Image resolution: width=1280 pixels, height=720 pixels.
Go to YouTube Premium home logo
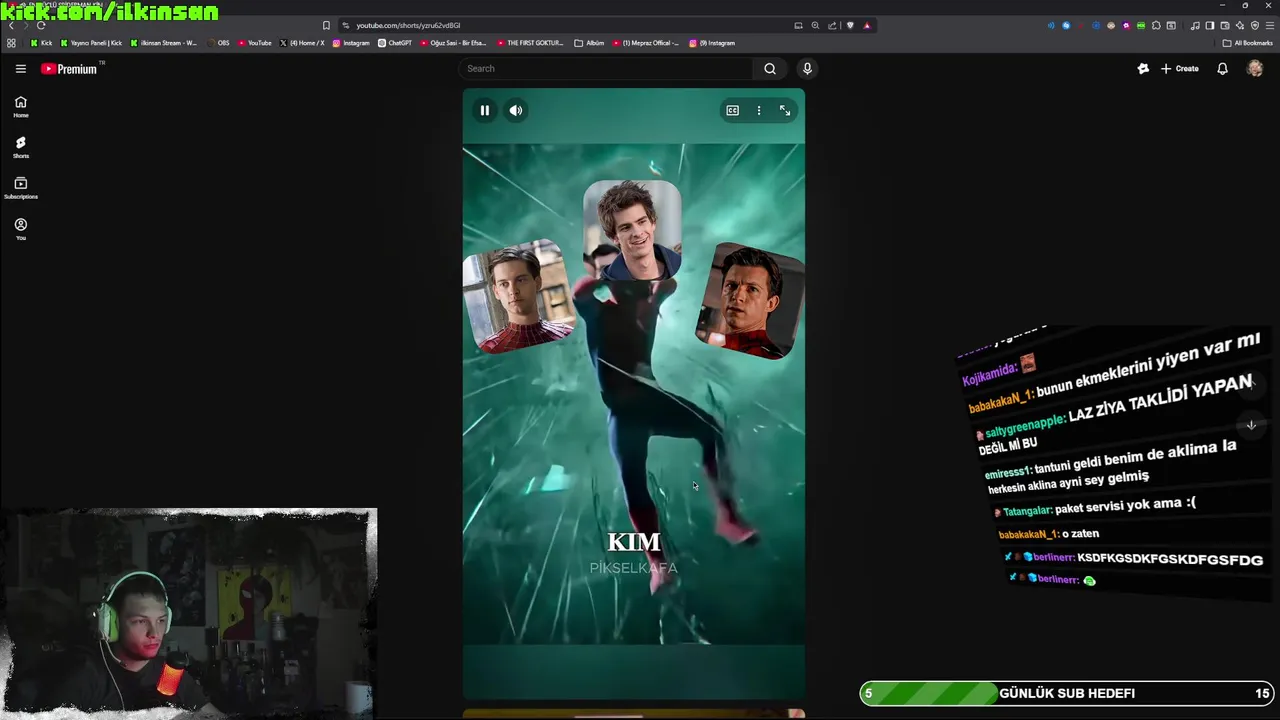point(70,68)
